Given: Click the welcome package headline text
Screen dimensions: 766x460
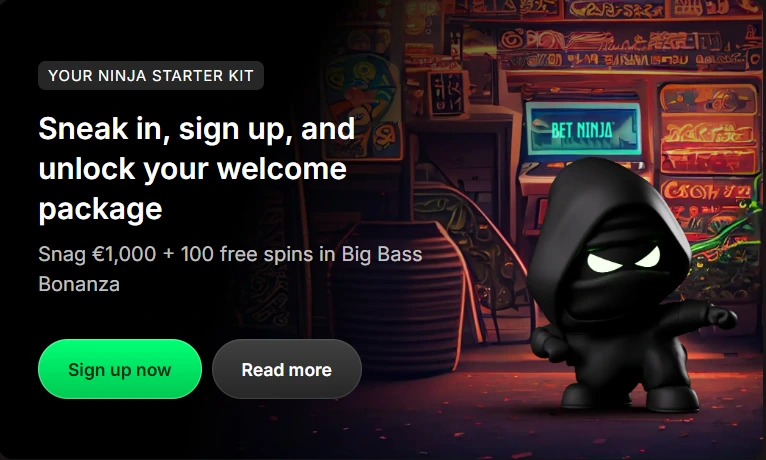Looking at the screenshot, I should click(x=197, y=168).
